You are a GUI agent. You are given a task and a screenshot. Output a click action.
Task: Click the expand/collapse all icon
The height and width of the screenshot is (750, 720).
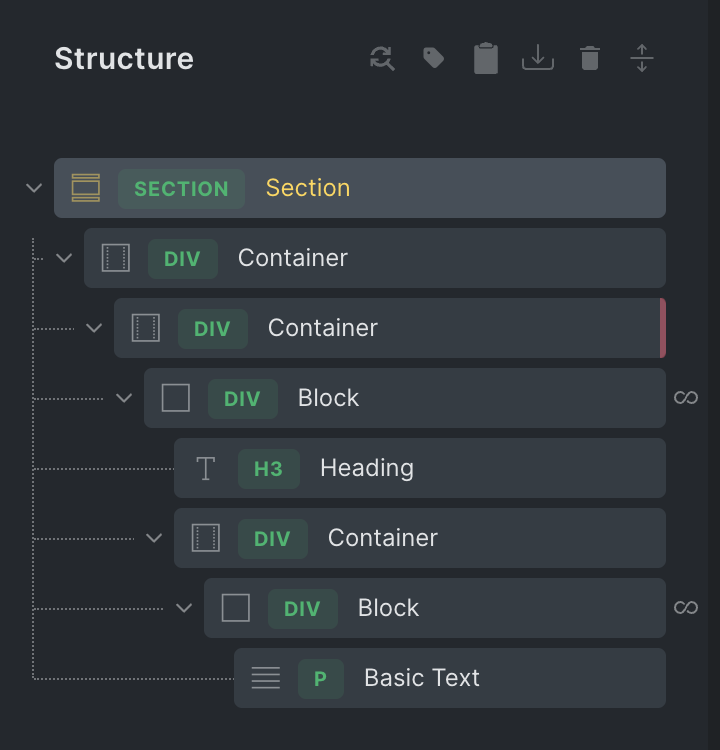point(642,59)
